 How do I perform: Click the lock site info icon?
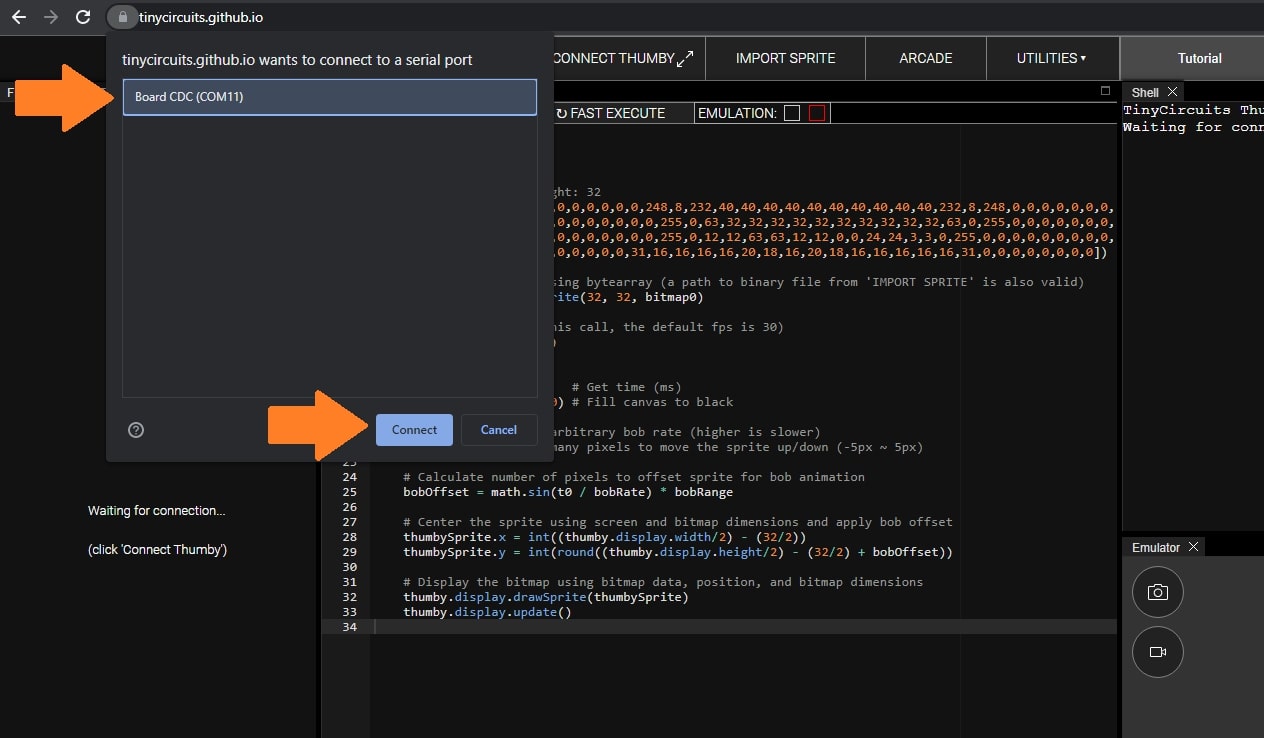(x=121, y=17)
